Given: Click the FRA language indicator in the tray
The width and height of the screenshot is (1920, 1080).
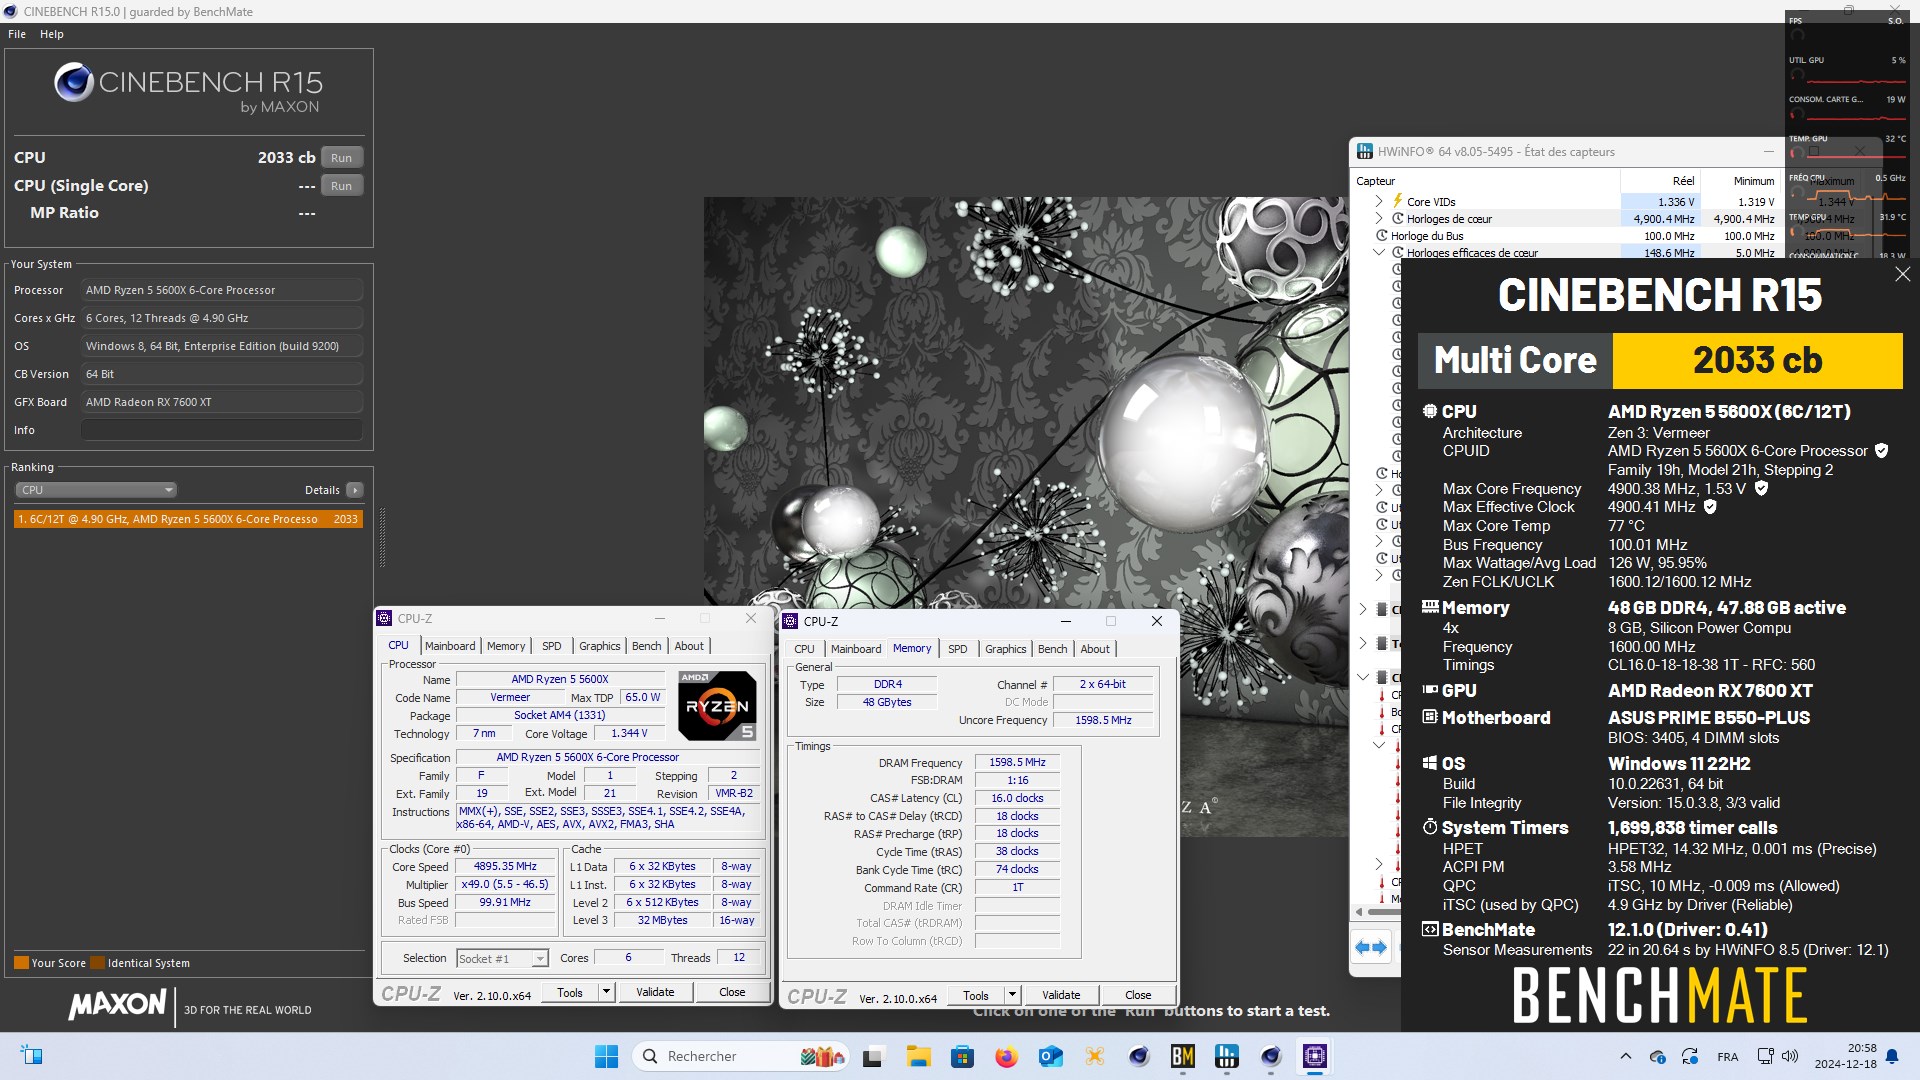Looking at the screenshot, I should [x=1727, y=1056].
